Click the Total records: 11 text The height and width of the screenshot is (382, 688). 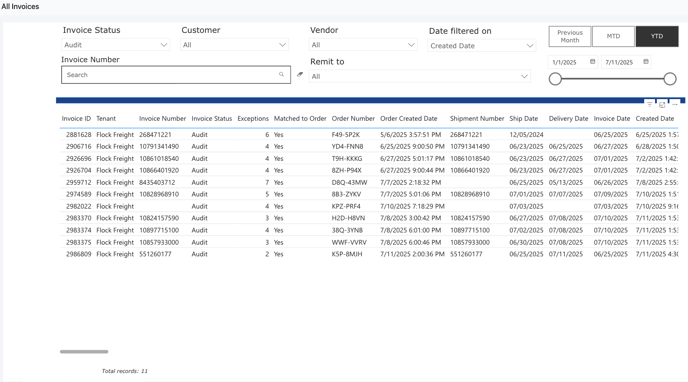(x=125, y=371)
